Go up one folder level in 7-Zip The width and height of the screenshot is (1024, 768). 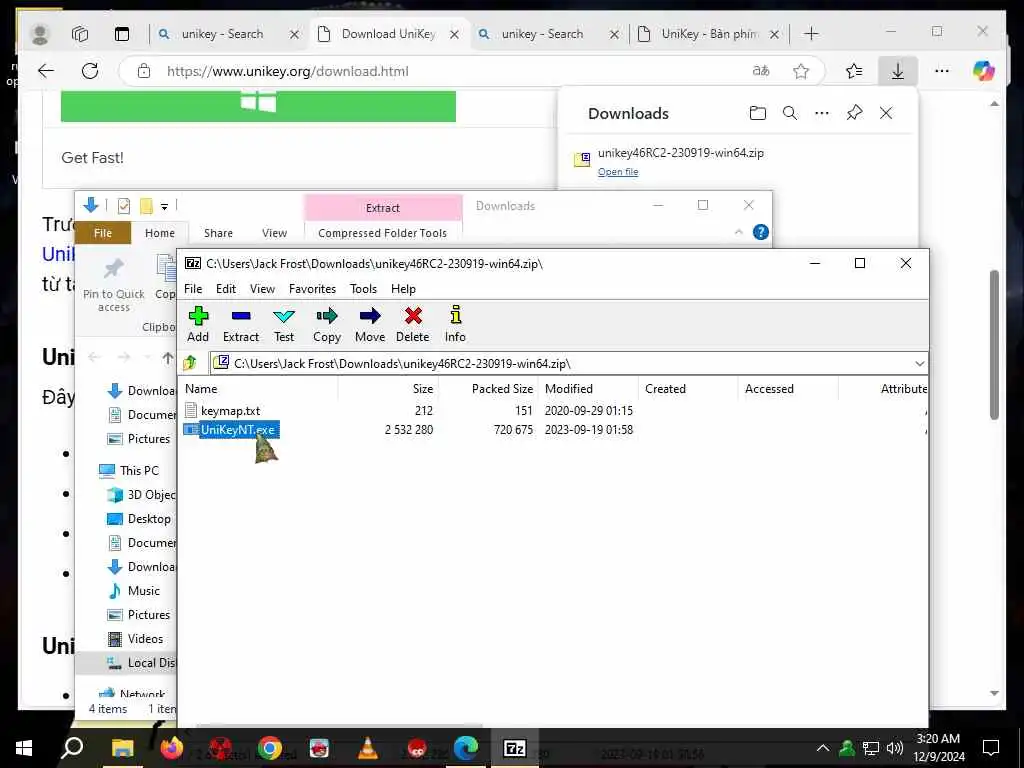pyautogui.click(x=190, y=362)
